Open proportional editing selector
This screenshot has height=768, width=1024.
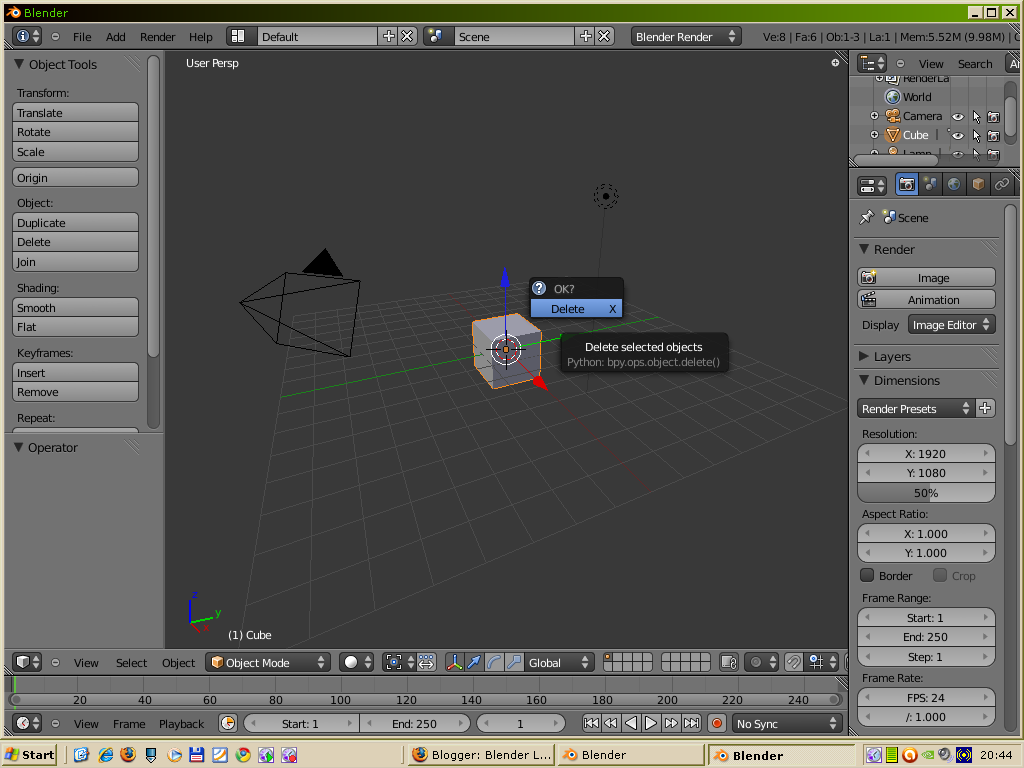click(x=761, y=662)
